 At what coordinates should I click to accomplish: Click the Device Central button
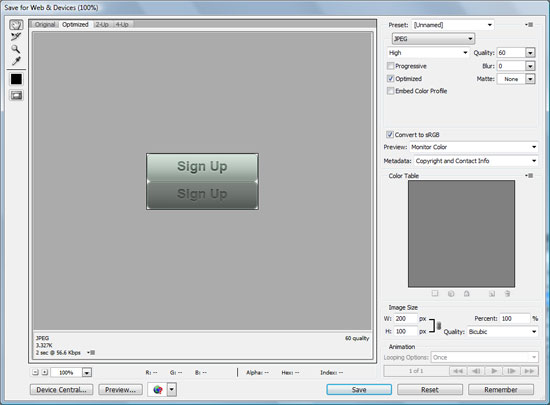pos(61,390)
